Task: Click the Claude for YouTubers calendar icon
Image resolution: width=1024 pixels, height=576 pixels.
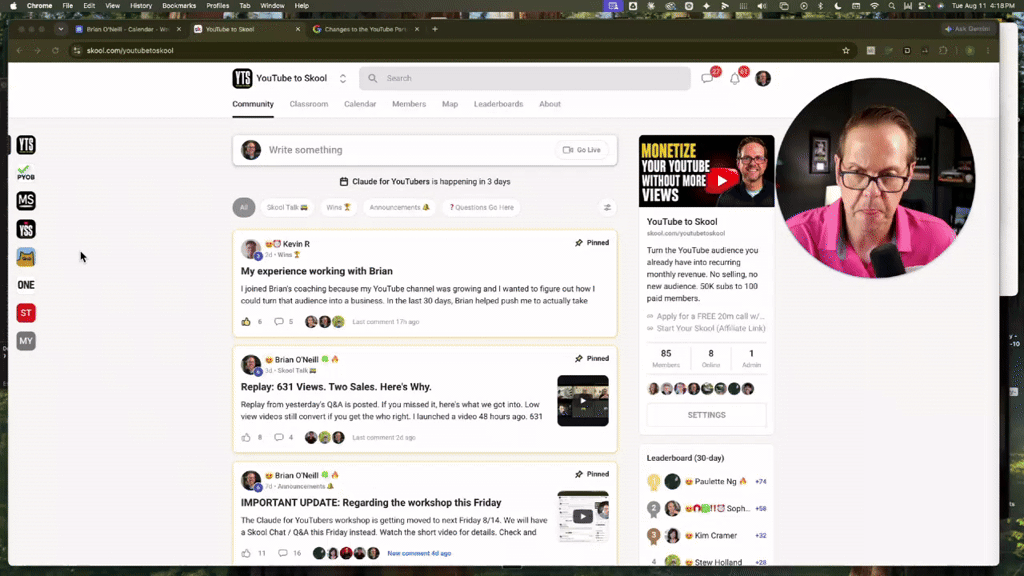Action: point(344,182)
